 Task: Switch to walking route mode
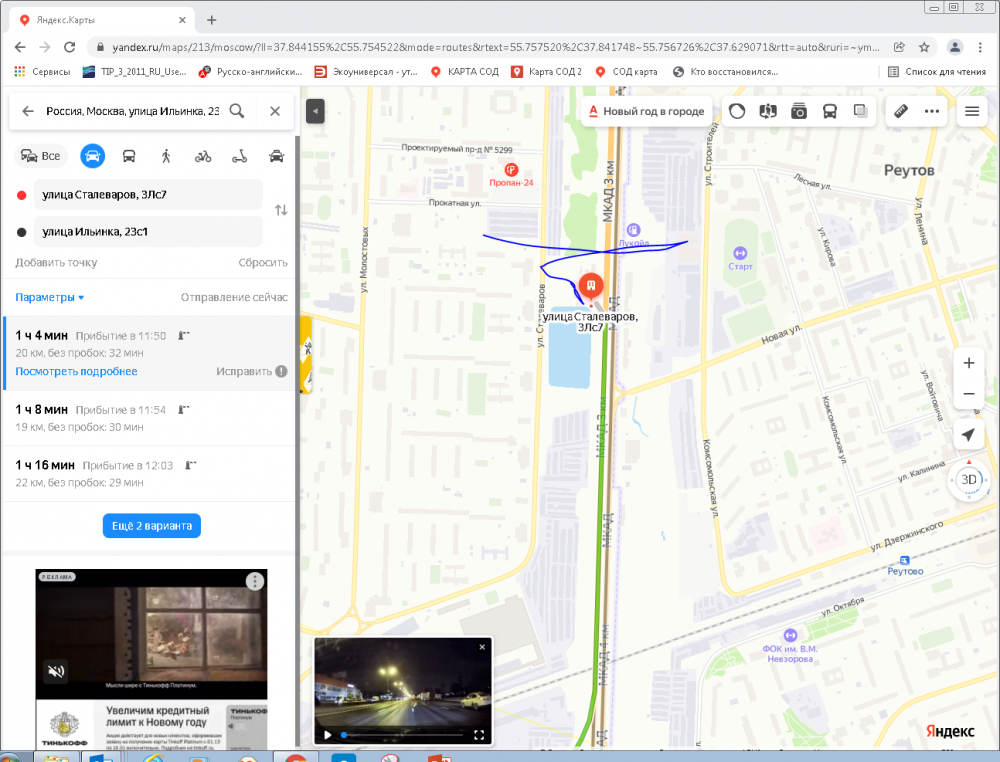(166, 156)
